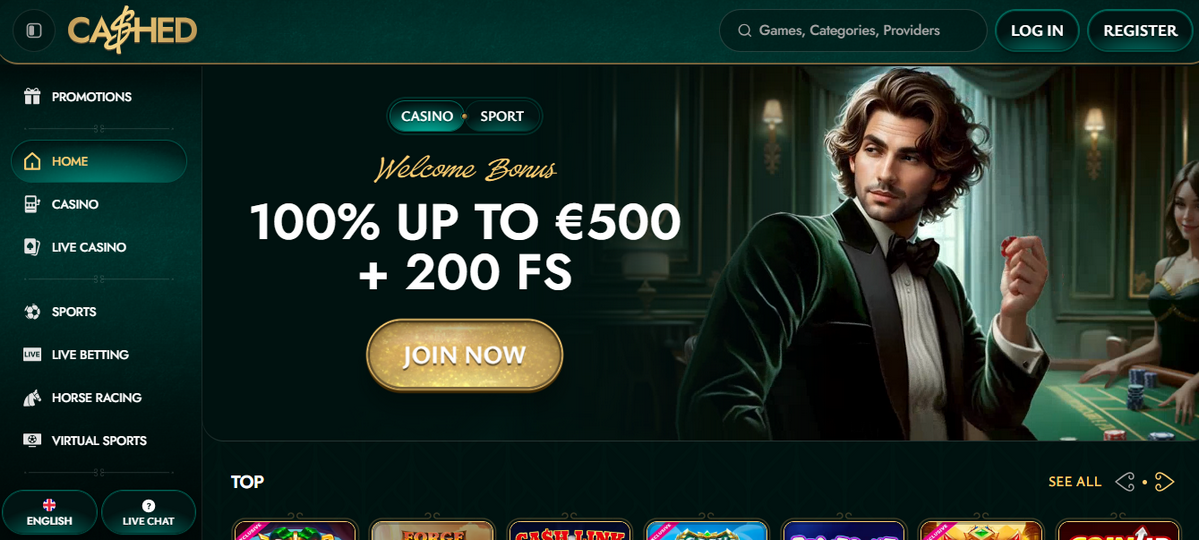Viewport: 1199px width, 540px height.
Task: Open Promotions via the gift icon
Action: point(32,96)
